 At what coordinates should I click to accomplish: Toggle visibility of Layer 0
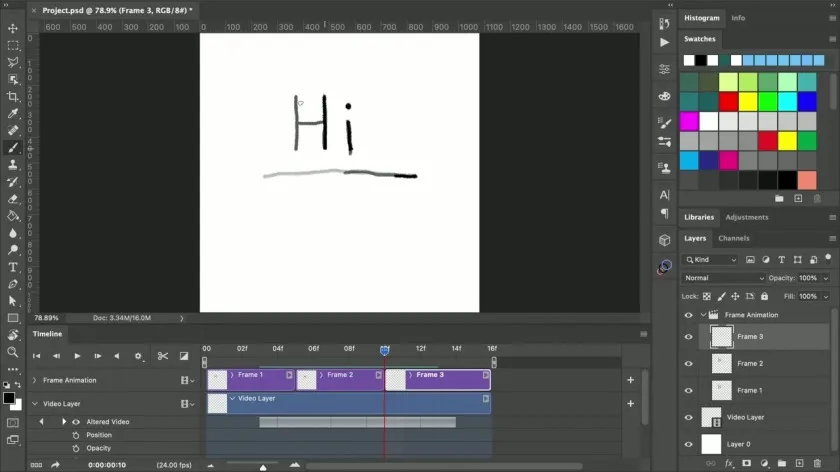688,444
